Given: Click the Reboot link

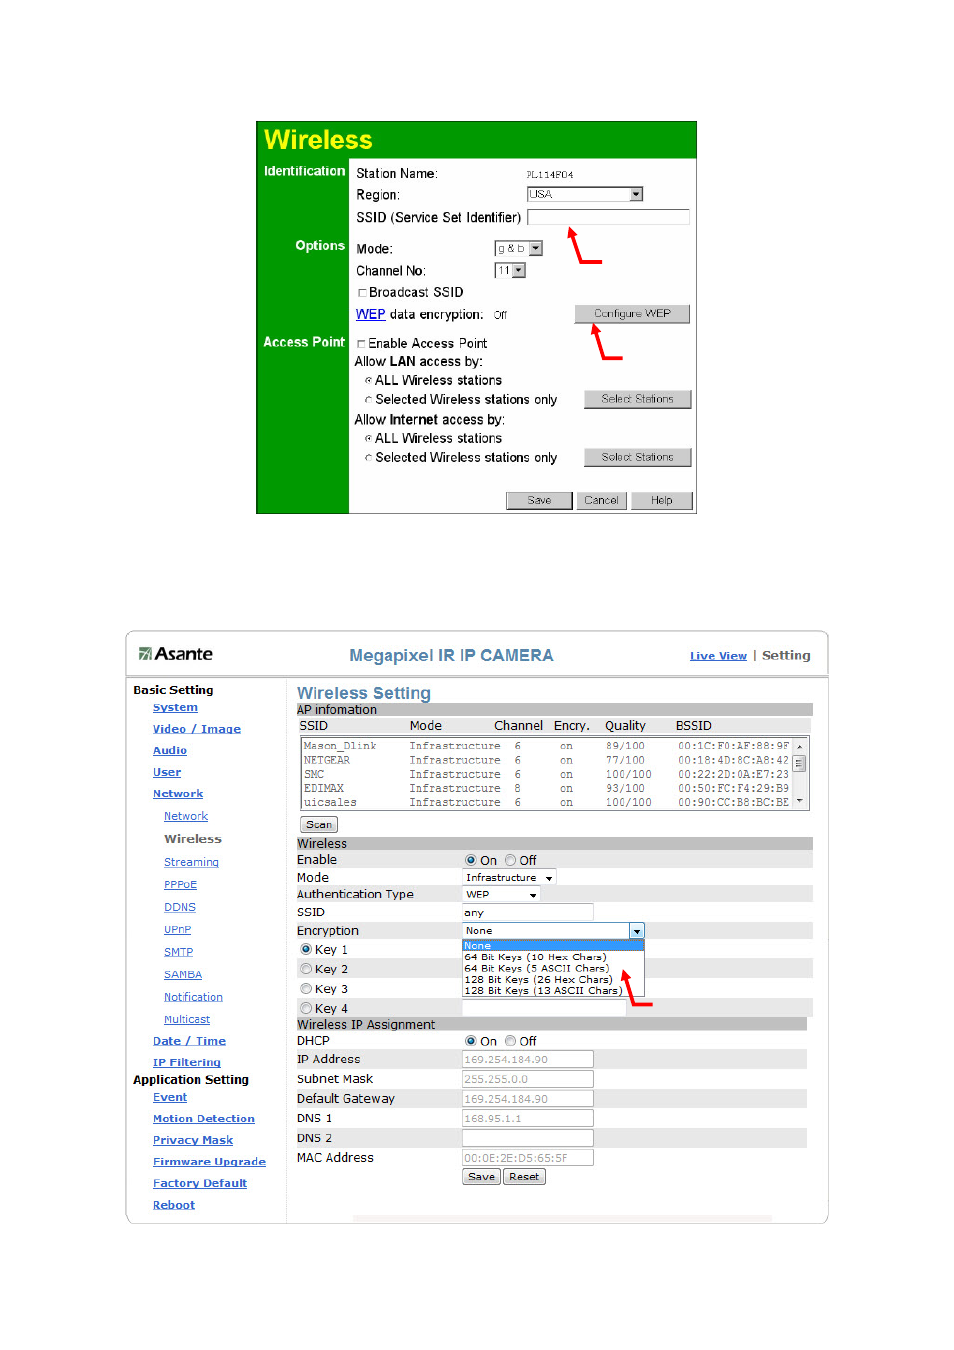Looking at the screenshot, I should click(x=174, y=1205).
